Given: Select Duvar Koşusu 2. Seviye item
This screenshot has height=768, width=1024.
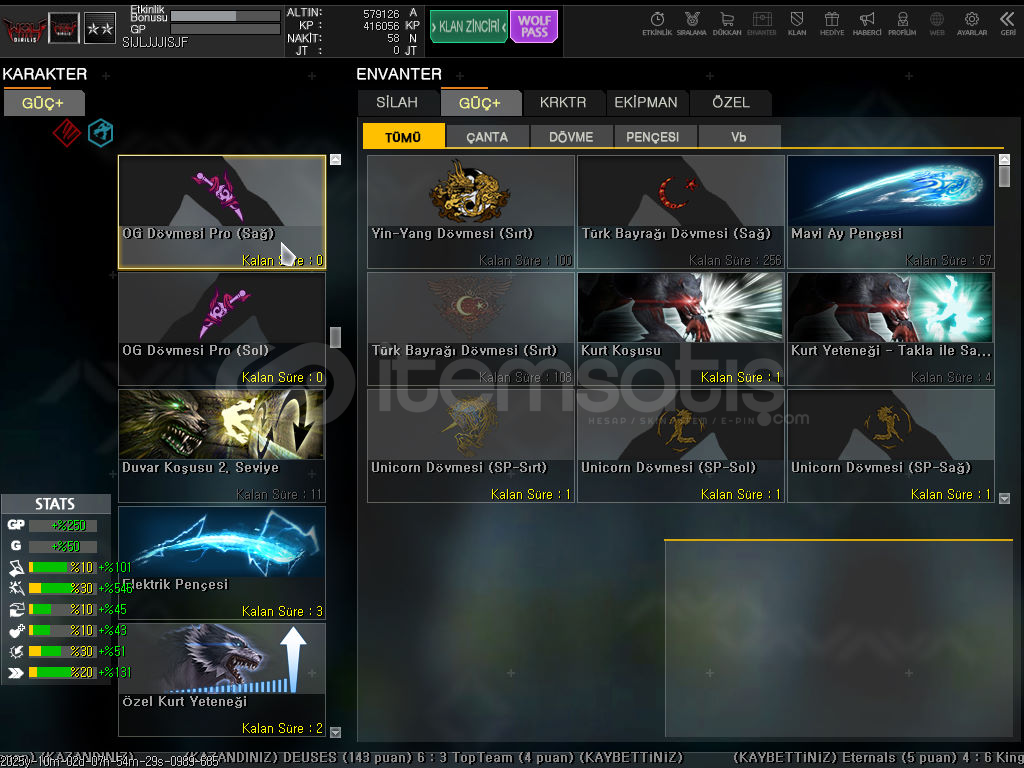Looking at the screenshot, I should click(222, 445).
